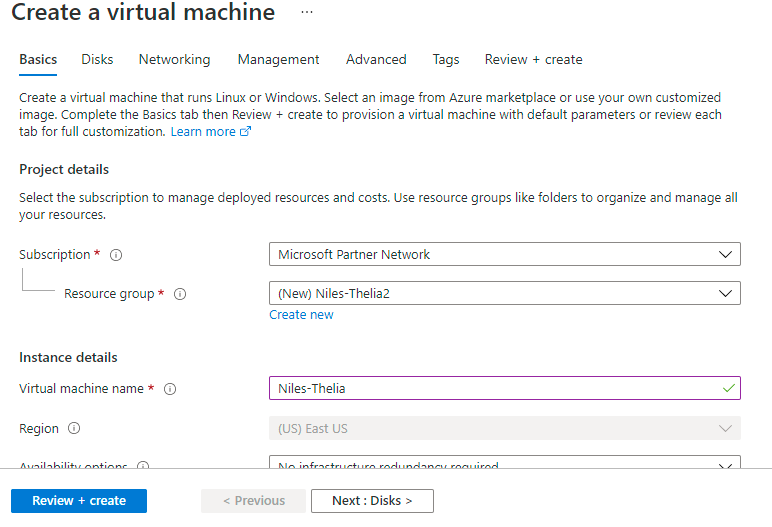Click the info icon beside Resource group
This screenshot has height=527, width=772.
[x=180, y=294]
